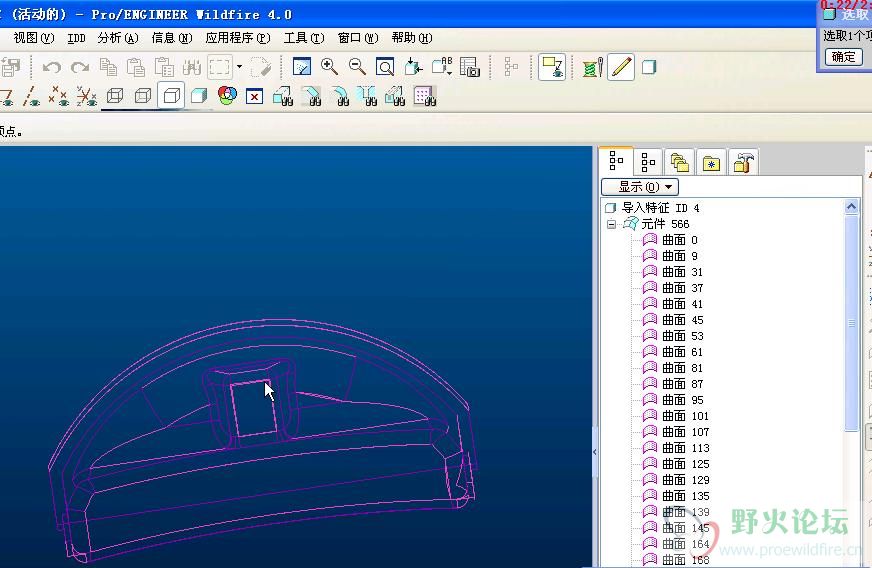
Task: Switch to the hammer connections tab
Action: point(744,162)
